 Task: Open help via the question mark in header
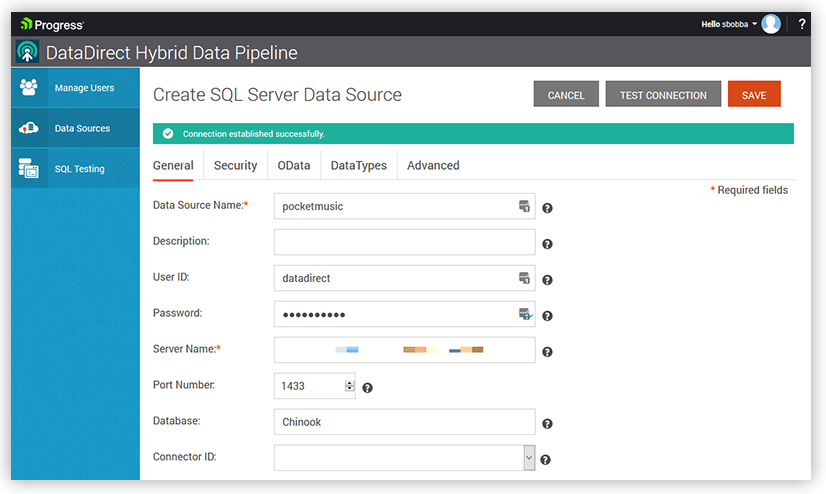click(x=802, y=24)
